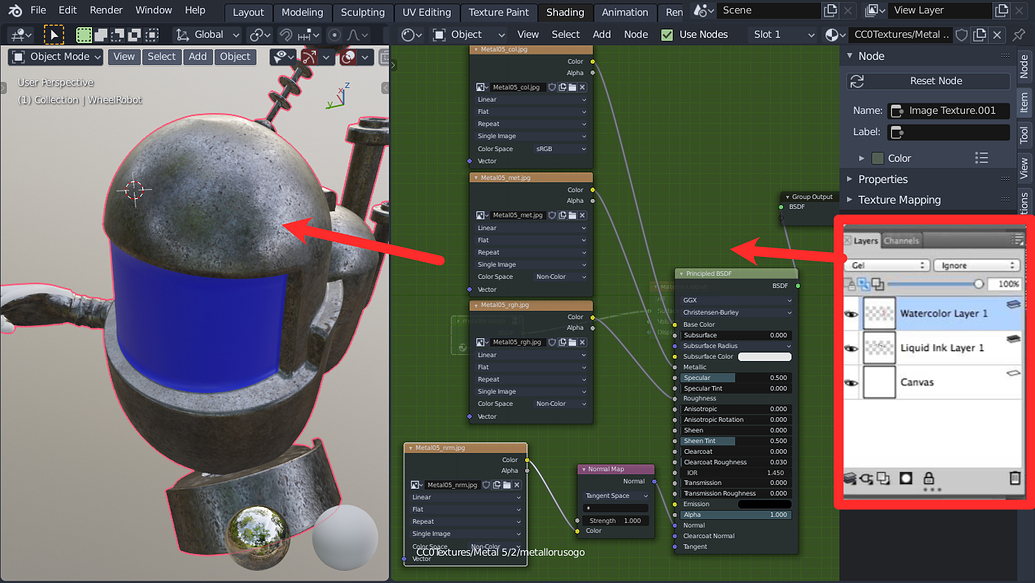Open the editor type menu in top toolbar
The image size is (1035, 583).
pos(20,34)
